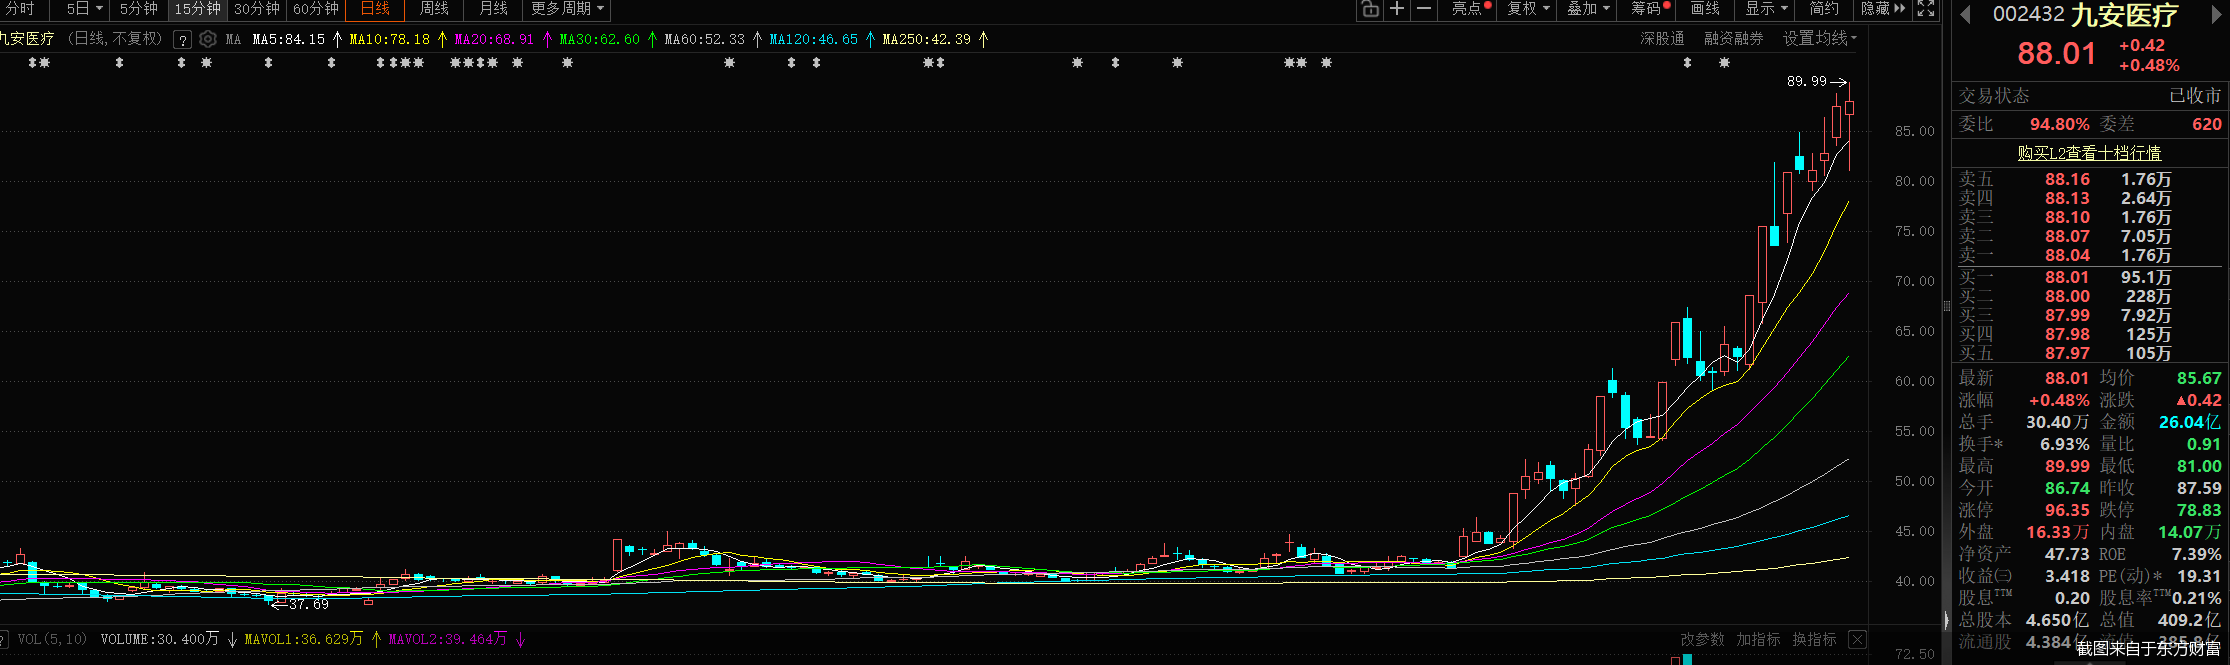
Task: Click the 融资融券 label
Action: 1734,39
